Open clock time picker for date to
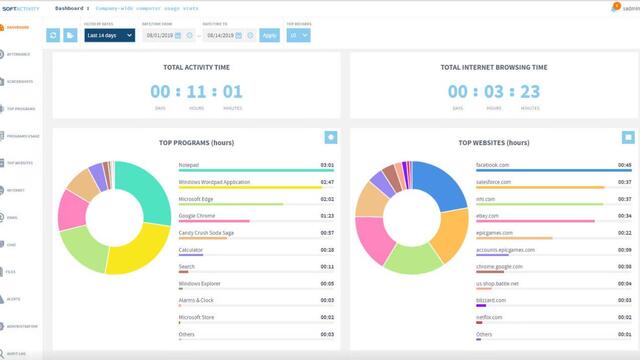The height and width of the screenshot is (360, 640). [250, 36]
